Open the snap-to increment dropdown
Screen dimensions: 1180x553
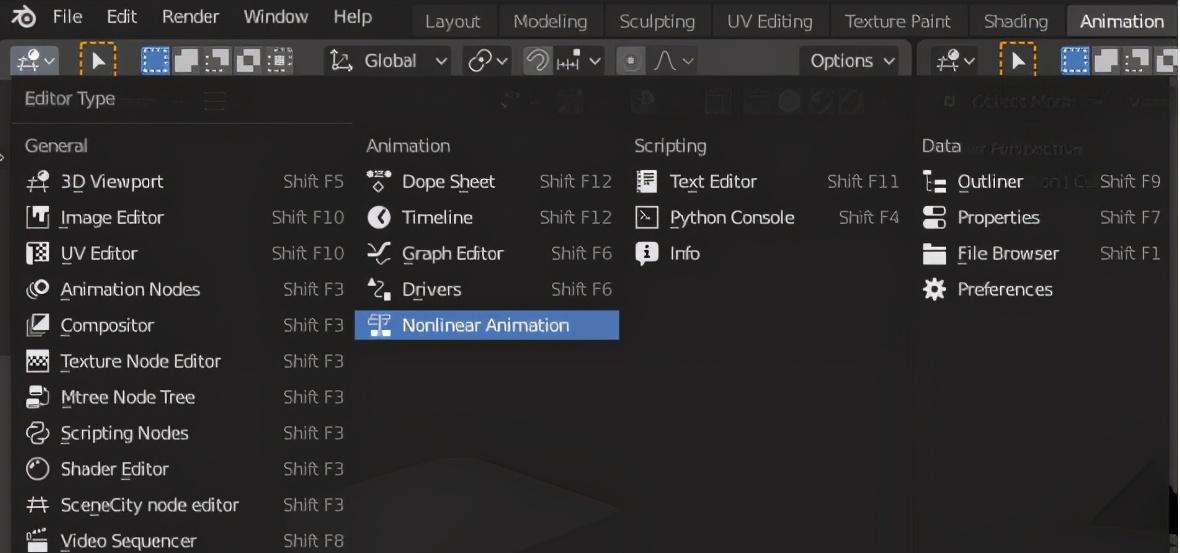579,61
